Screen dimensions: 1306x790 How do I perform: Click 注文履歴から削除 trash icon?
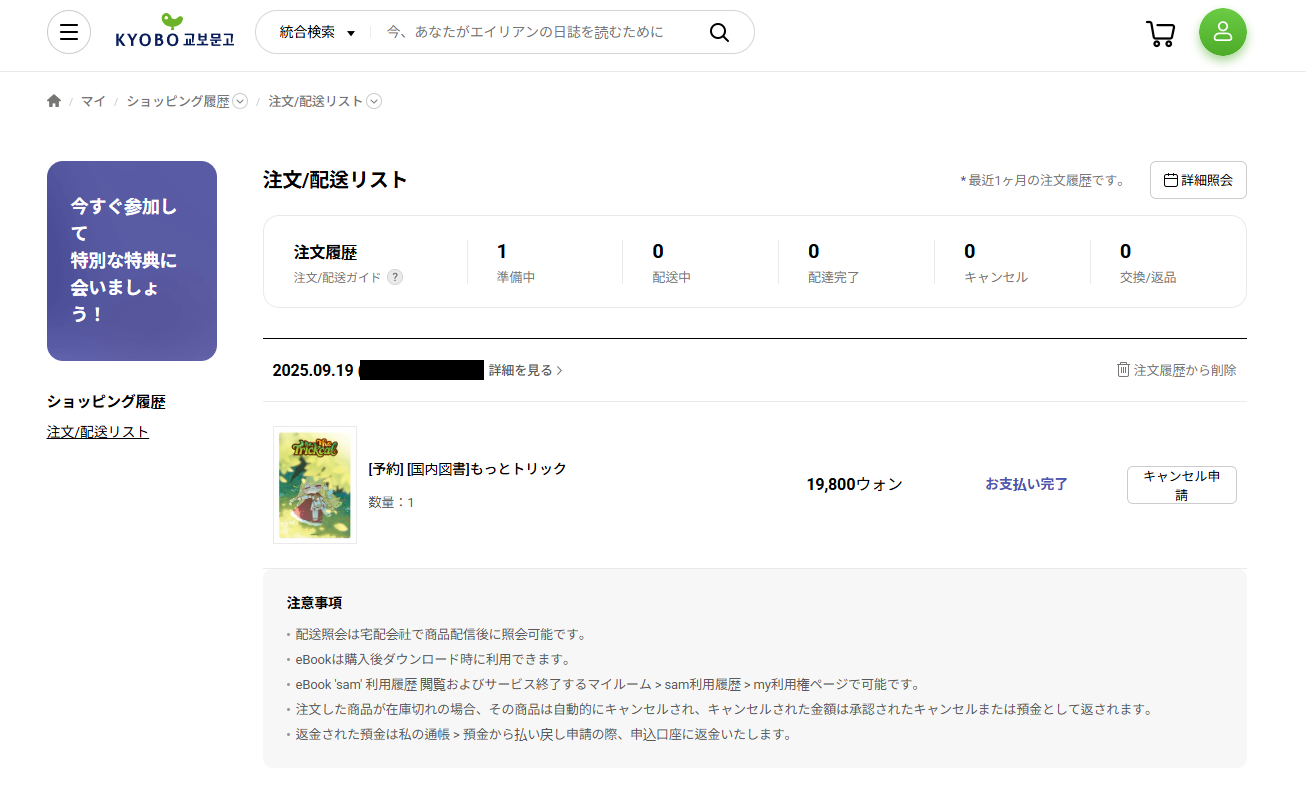click(x=1123, y=370)
